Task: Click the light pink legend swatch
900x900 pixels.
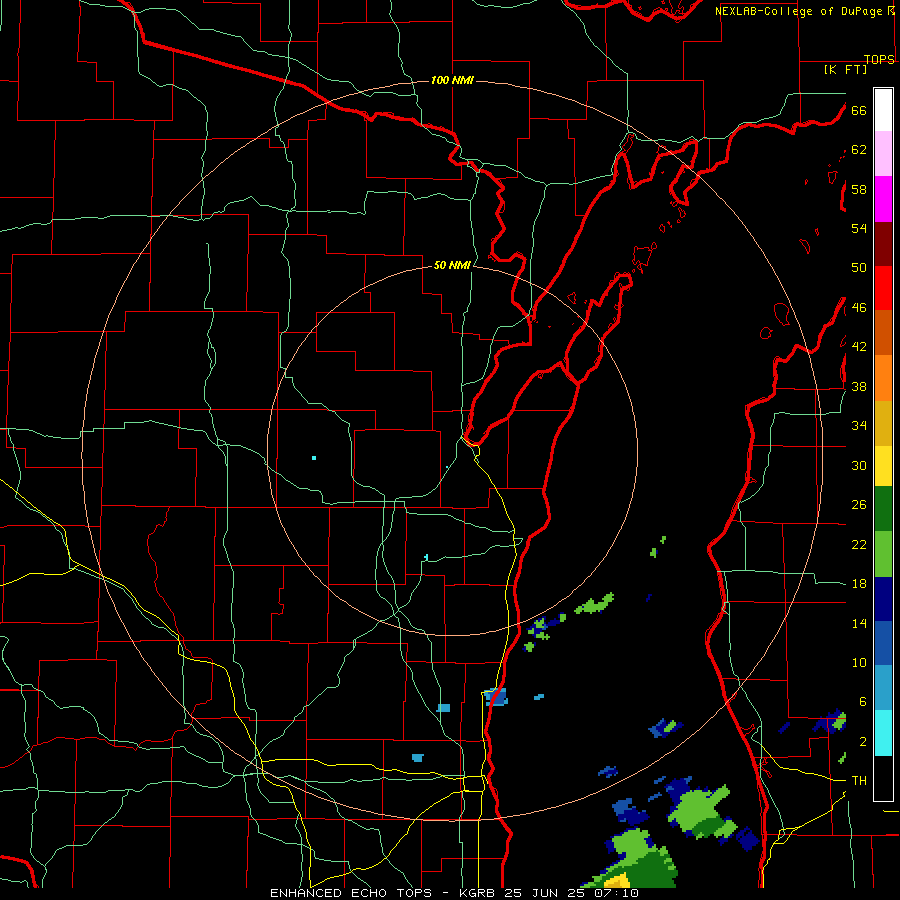Action: [883, 153]
